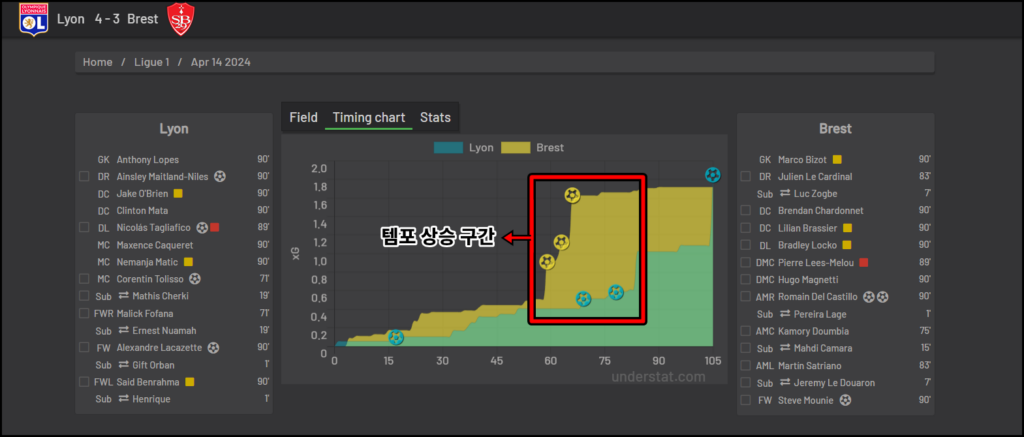This screenshot has height=437, width=1024.
Task: Click red card icon next to Tagliafico
Action: point(214,228)
